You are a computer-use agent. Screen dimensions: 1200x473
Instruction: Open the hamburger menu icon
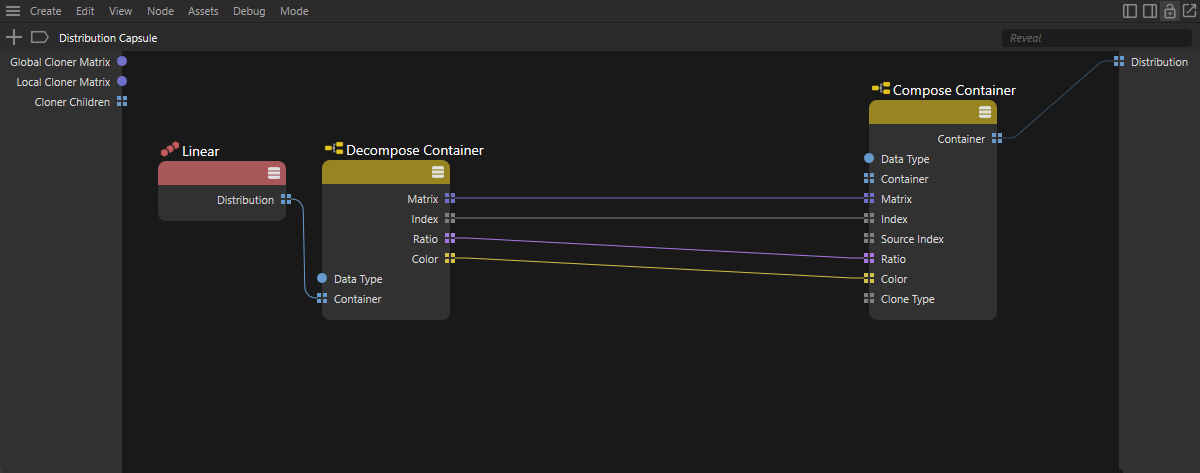coord(13,11)
